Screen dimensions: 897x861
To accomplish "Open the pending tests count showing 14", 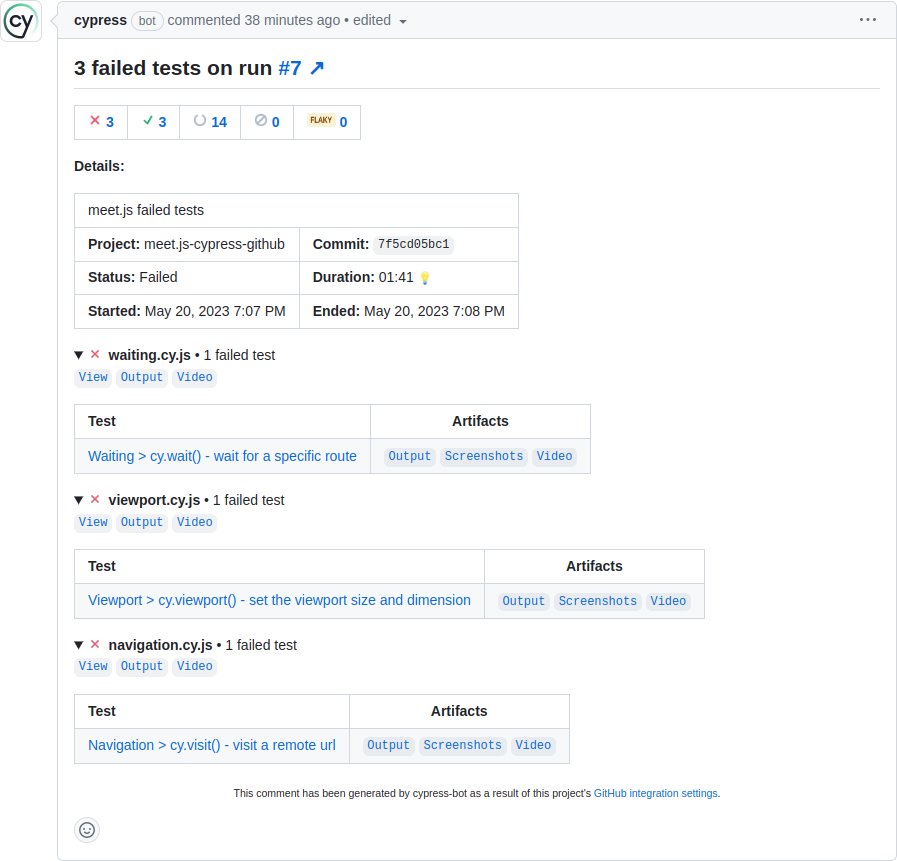I will pyautogui.click(x=210, y=122).
